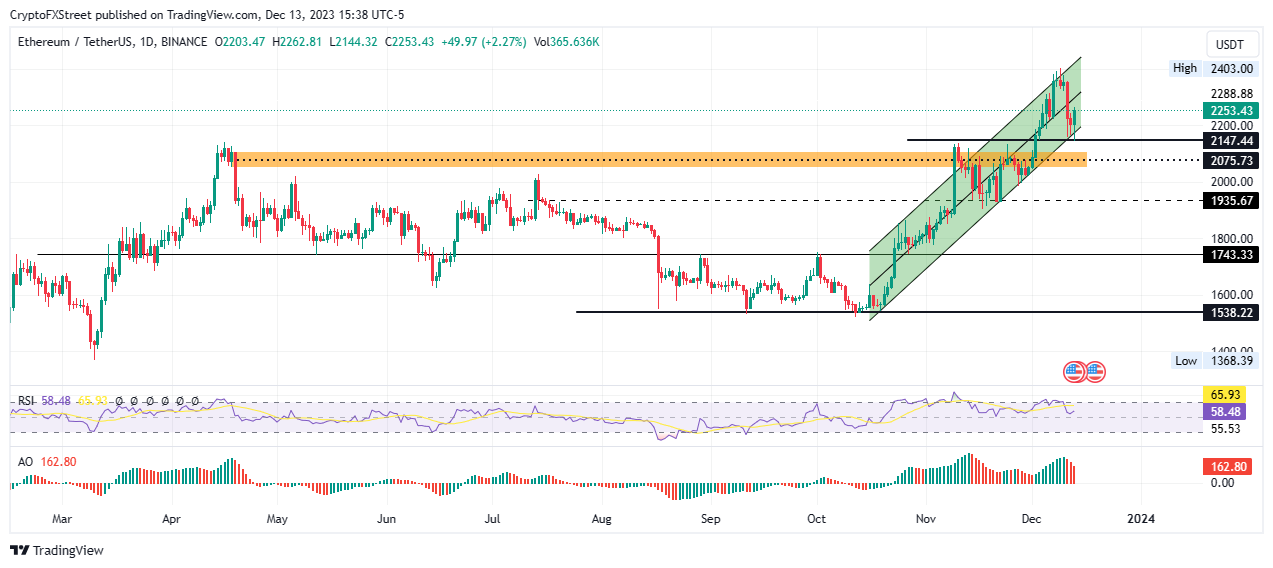
Task: Select the 2024 label on the time axis
Action: pyautogui.click(x=1142, y=519)
